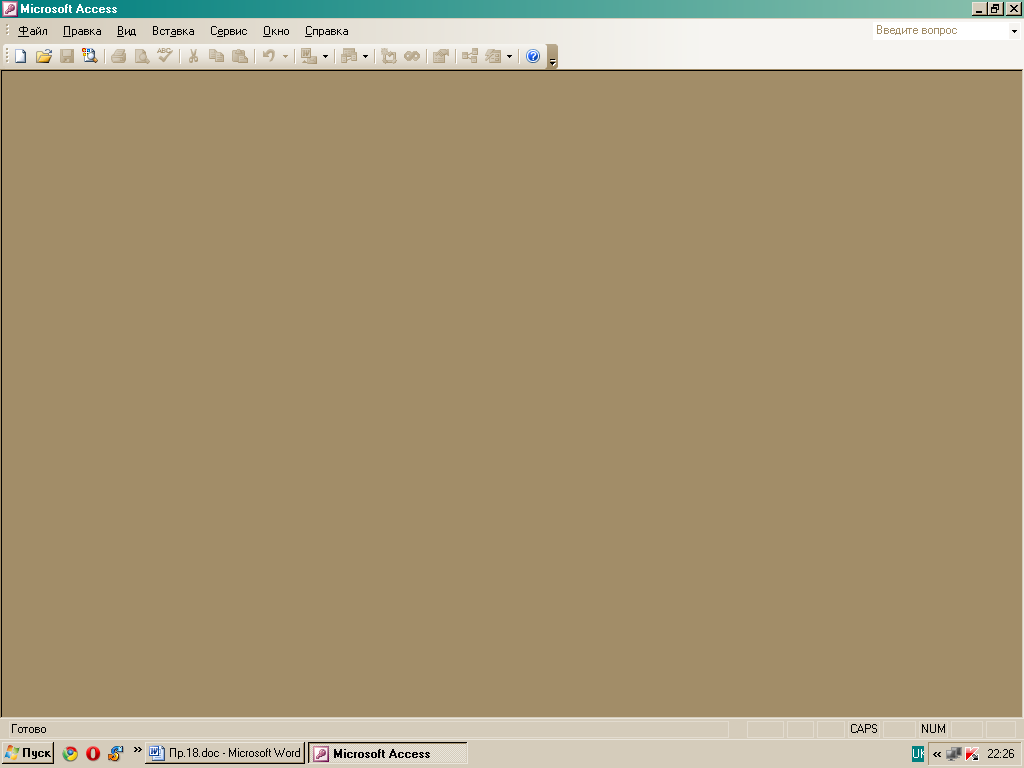Open an existing database via folder icon
This screenshot has width=1024, height=768.
44,56
